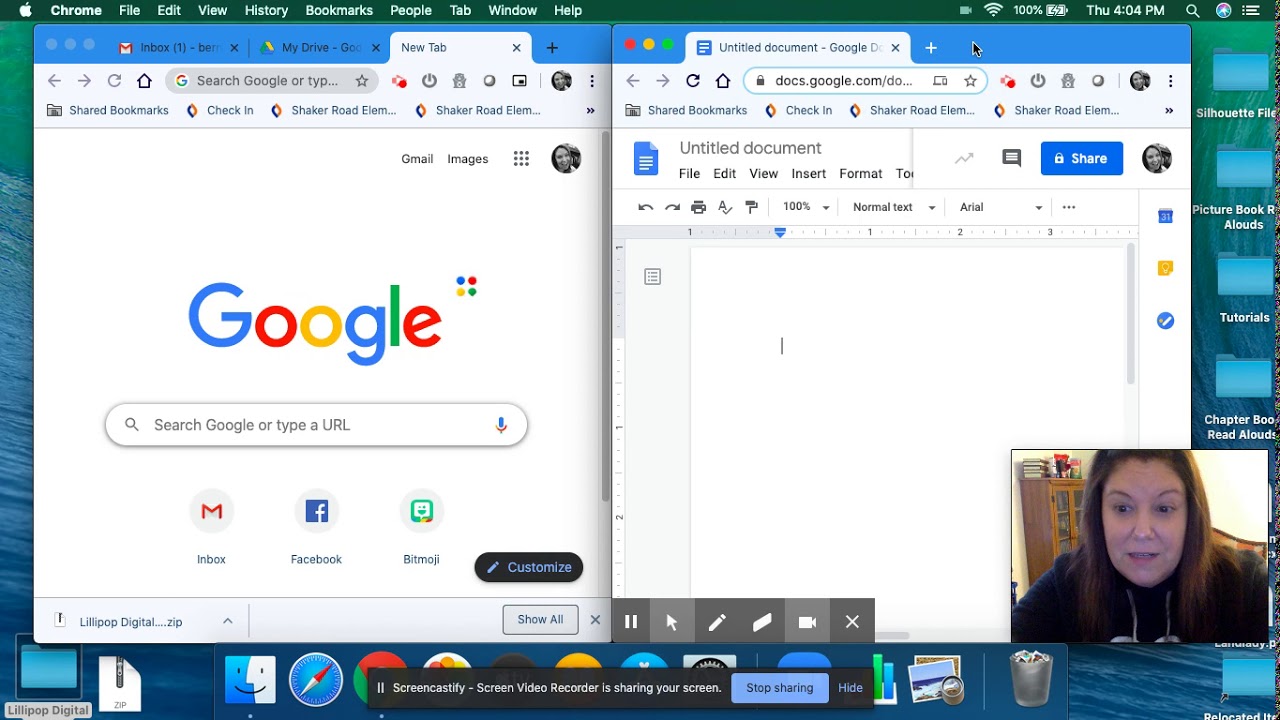Screen dimensions: 1280x720
Task: Open Google apps grid on New Tab
Action: [x=521, y=158]
